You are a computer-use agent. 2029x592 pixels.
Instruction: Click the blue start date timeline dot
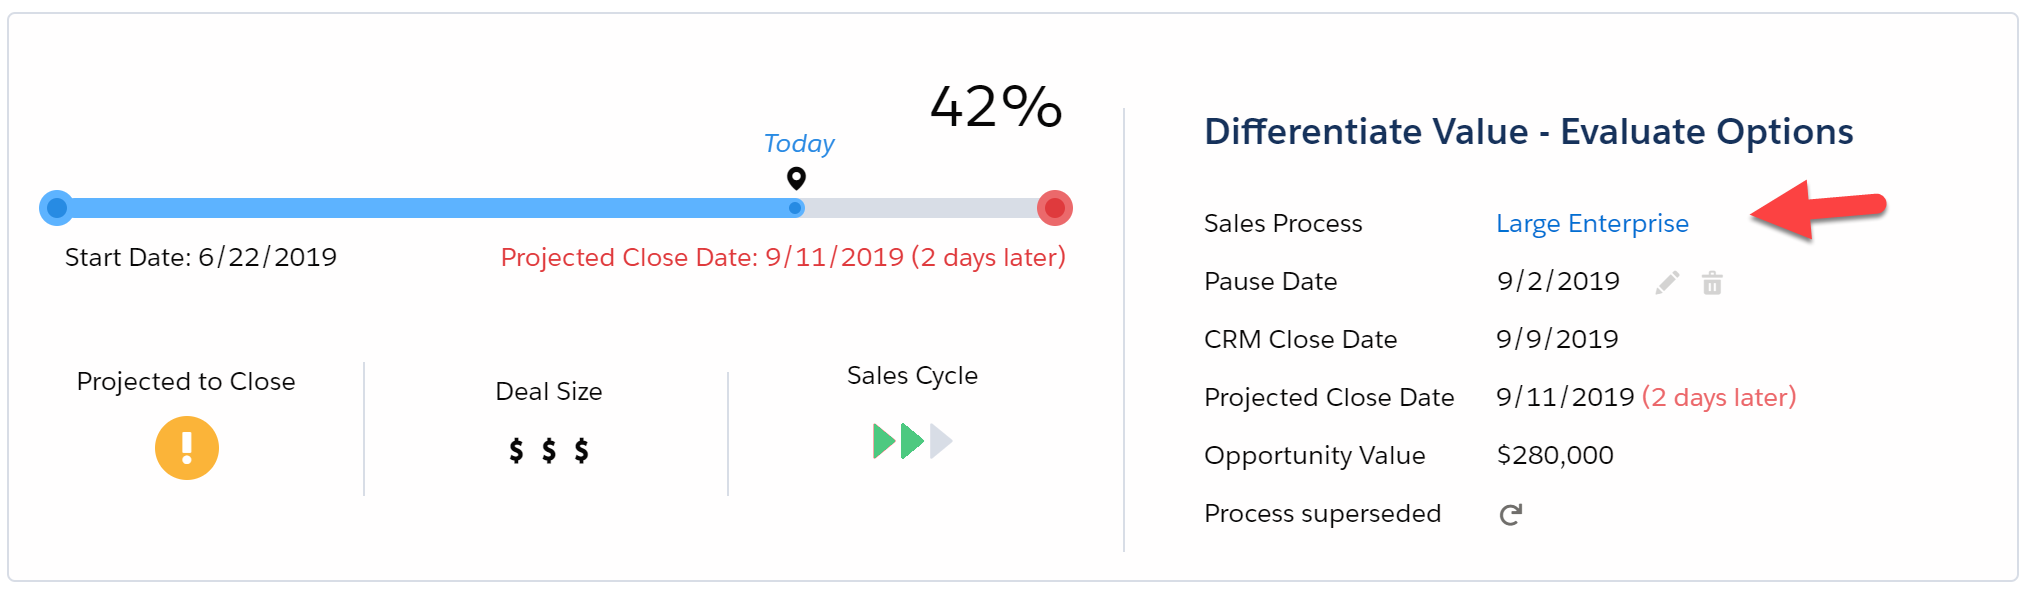point(57,208)
